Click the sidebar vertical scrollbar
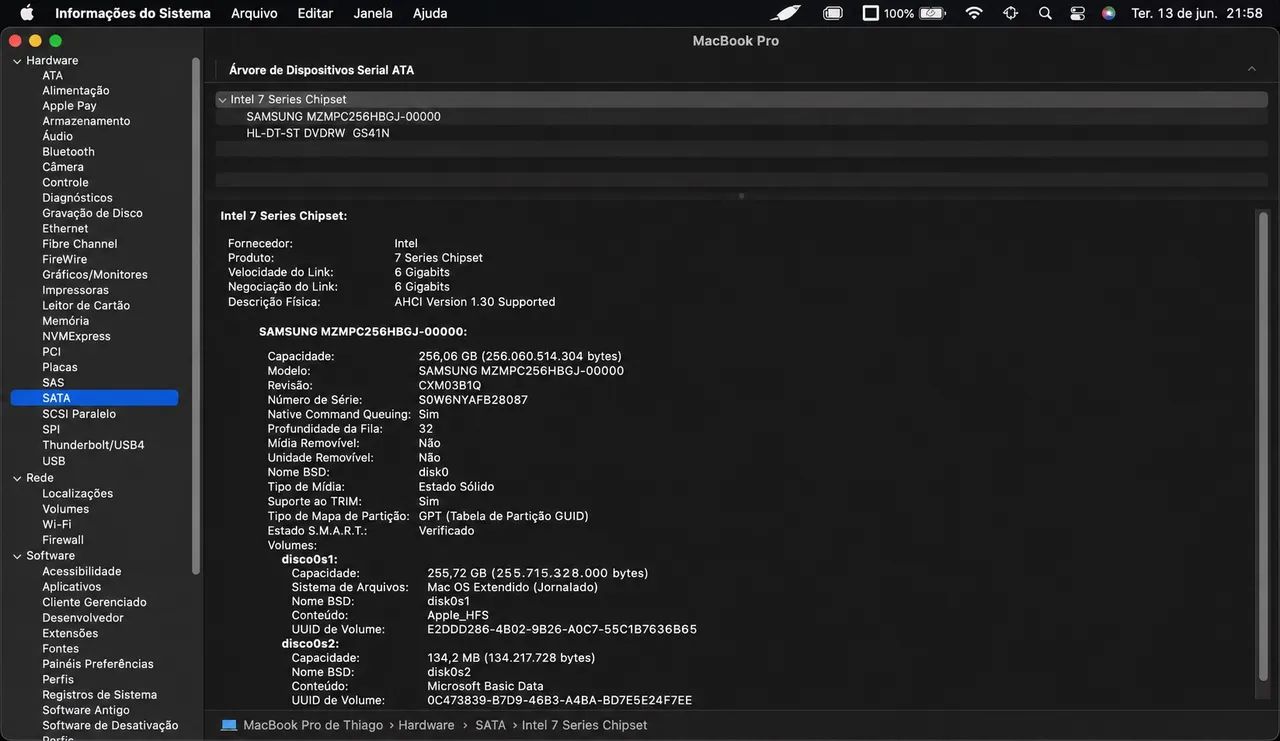 pos(196,315)
